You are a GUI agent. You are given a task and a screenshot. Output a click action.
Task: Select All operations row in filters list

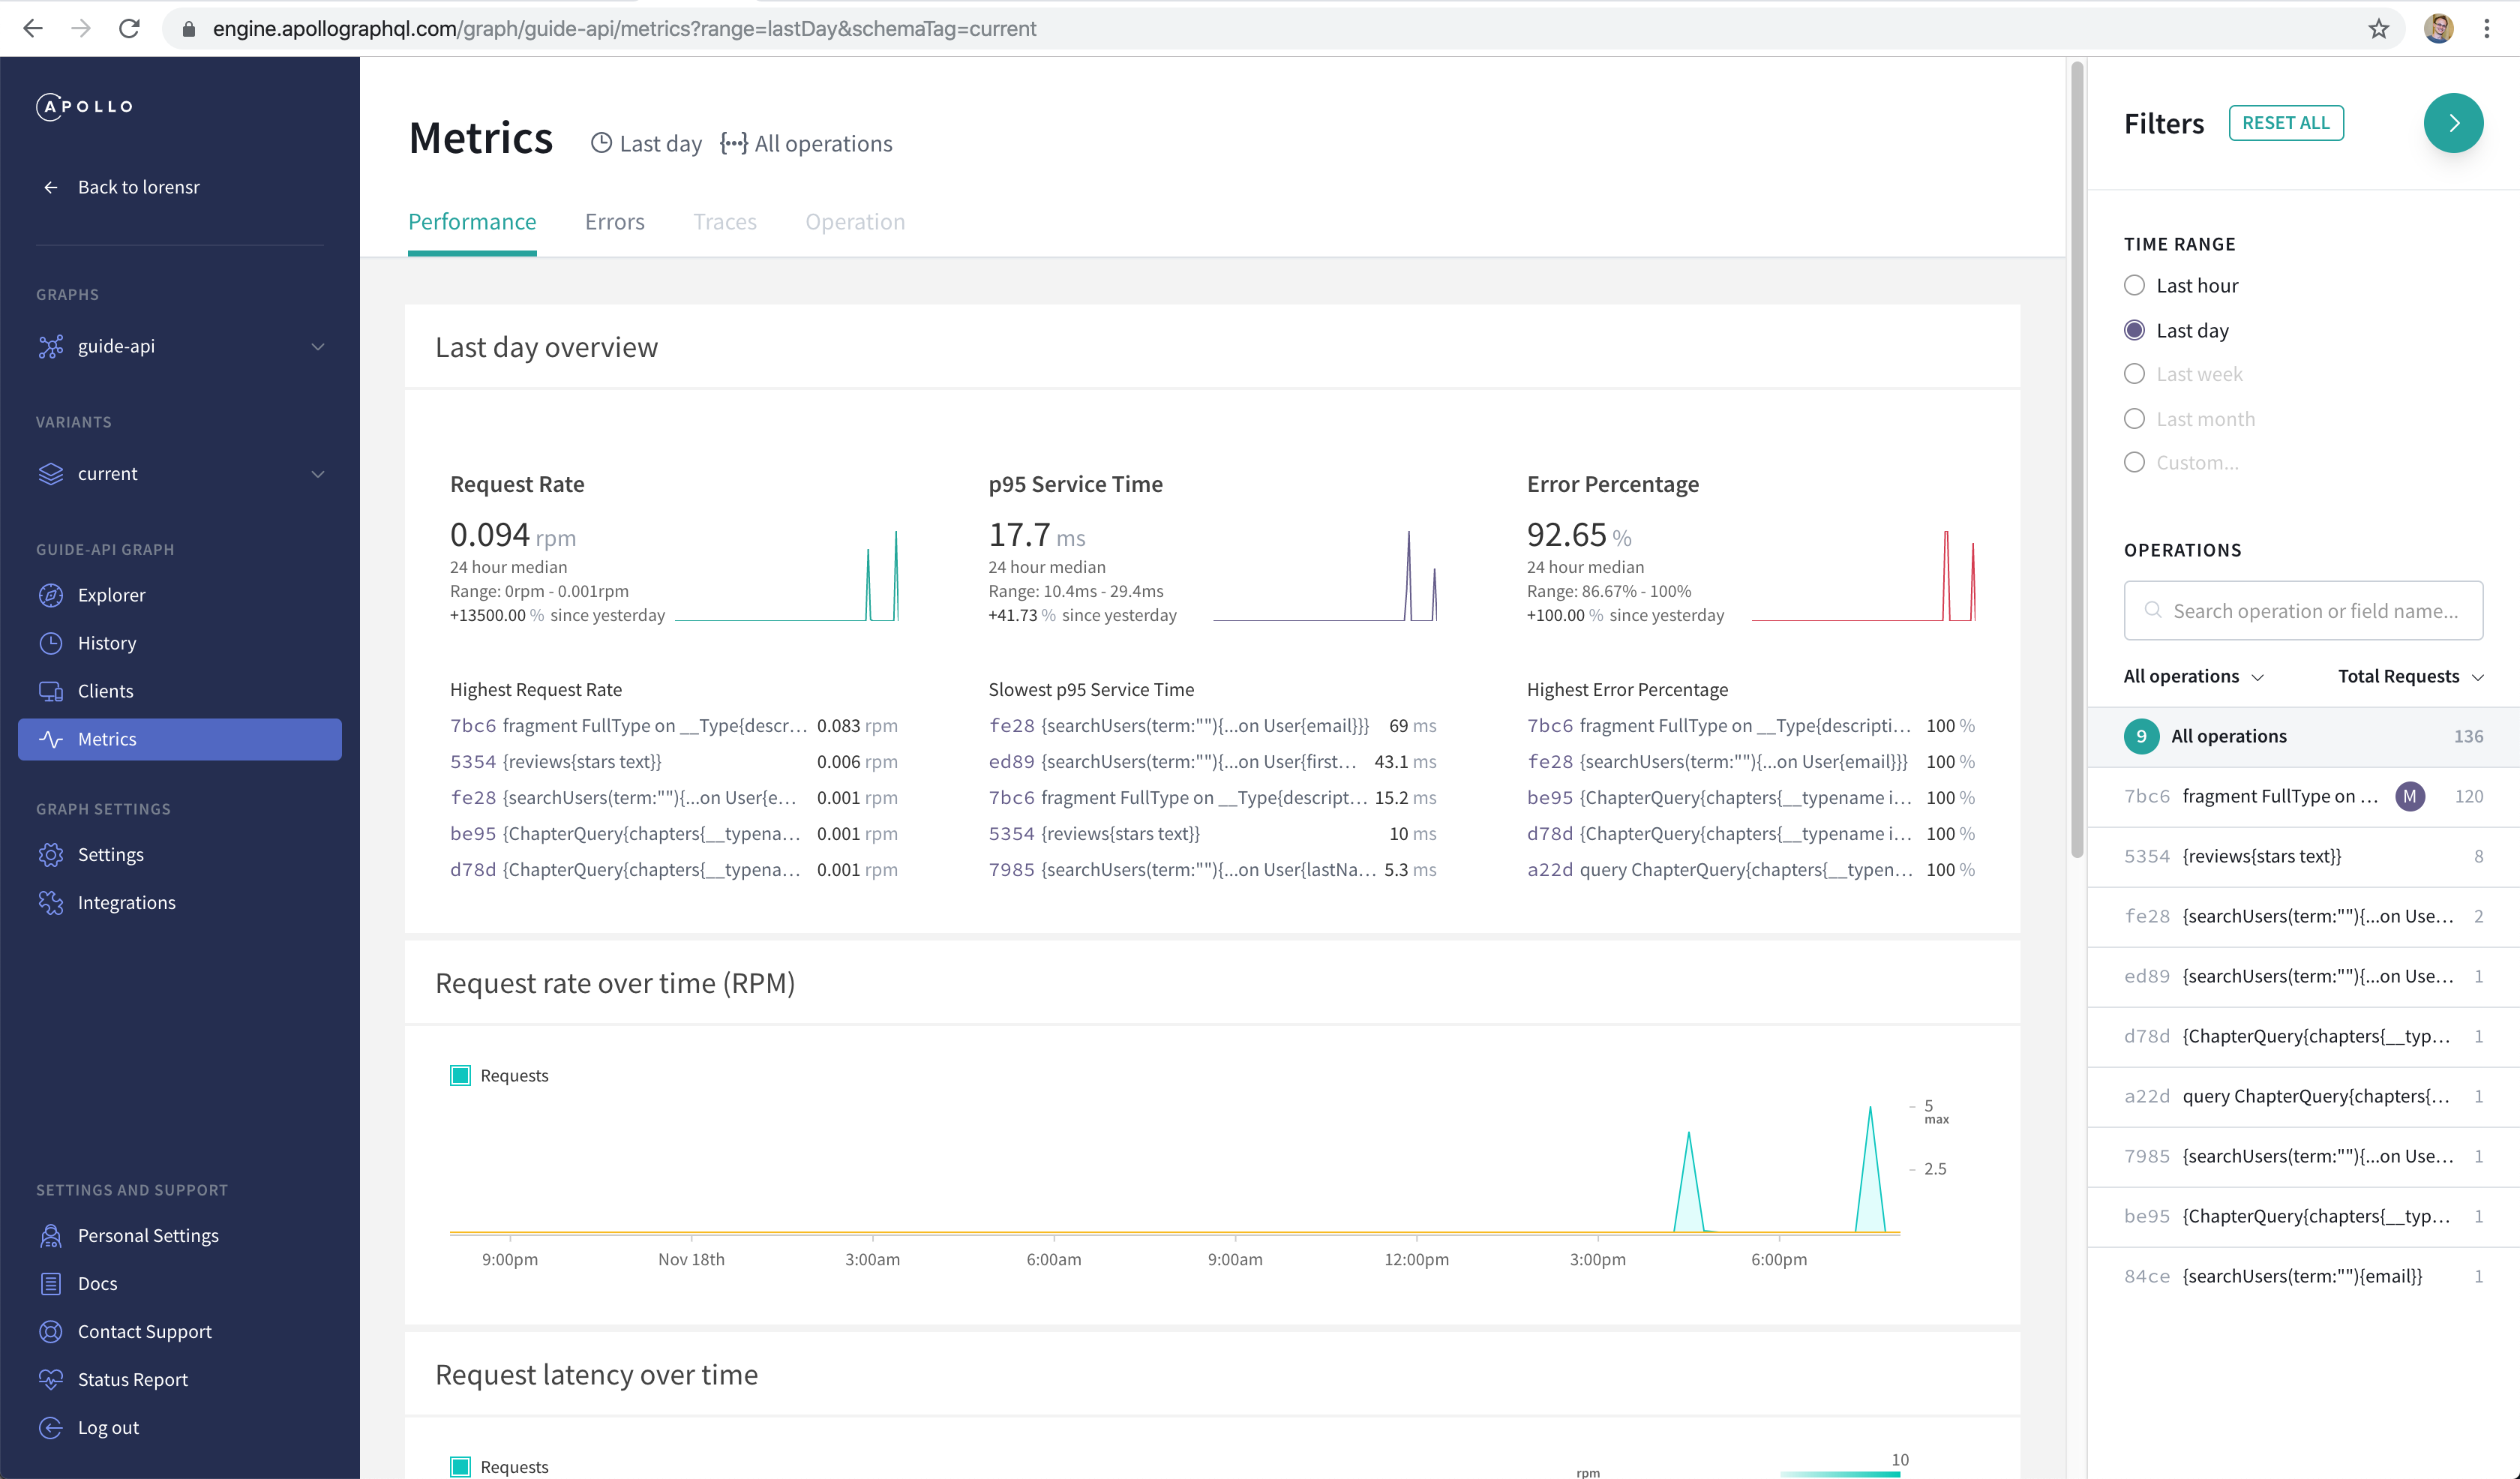[2303, 736]
